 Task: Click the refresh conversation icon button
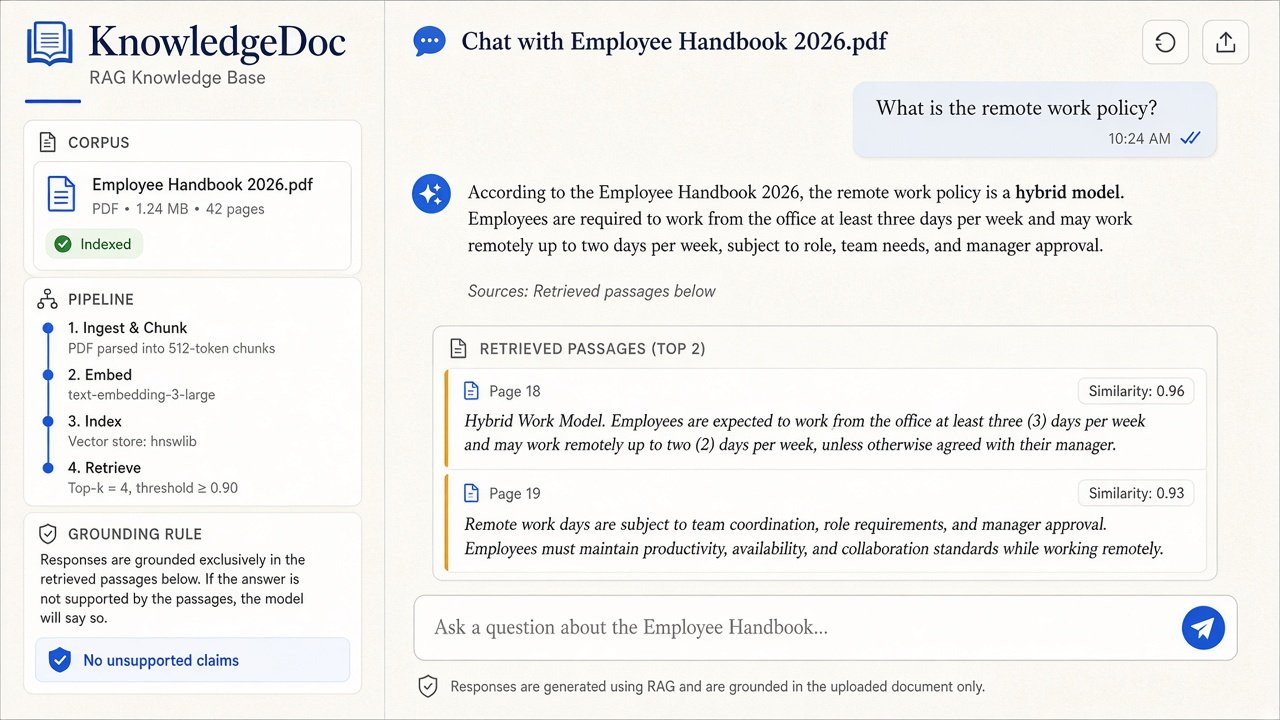[1165, 43]
